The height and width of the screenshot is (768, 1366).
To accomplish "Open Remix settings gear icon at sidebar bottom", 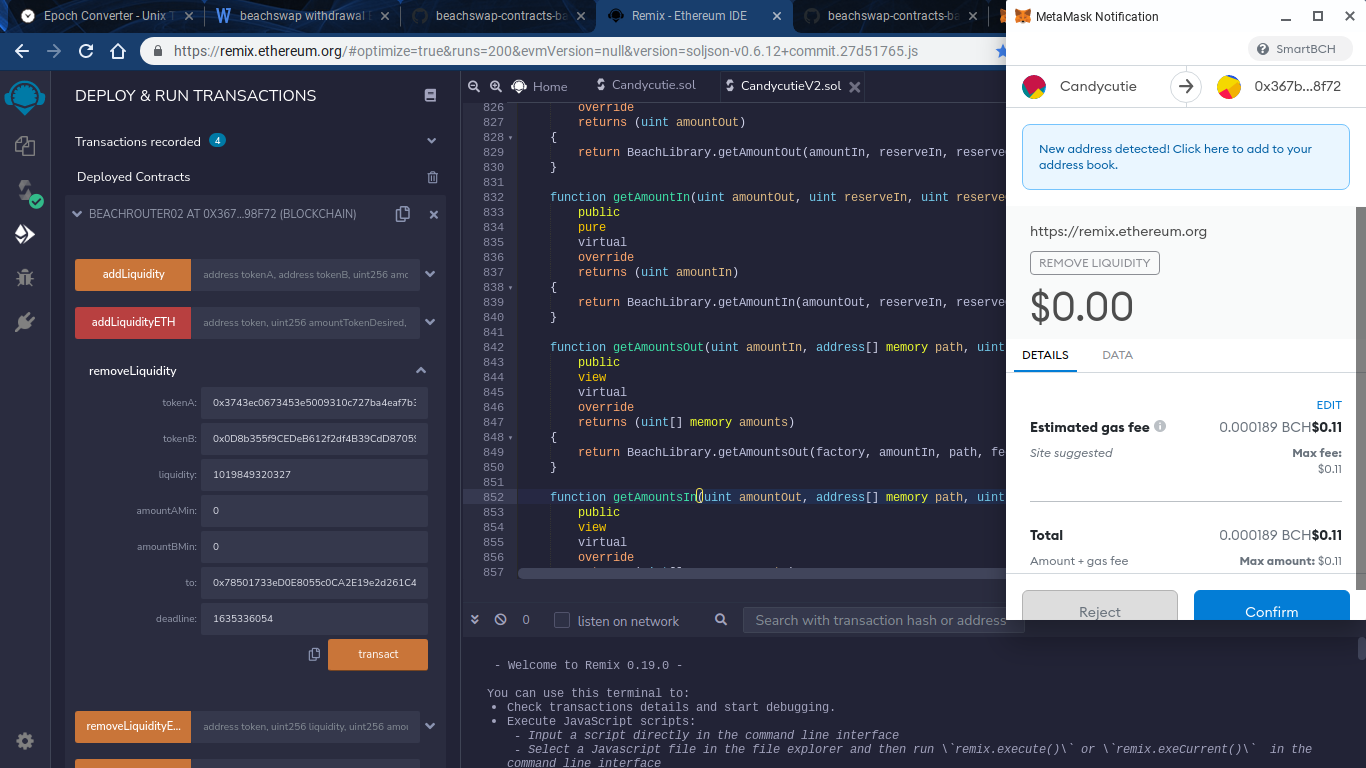I will coord(25,741).
